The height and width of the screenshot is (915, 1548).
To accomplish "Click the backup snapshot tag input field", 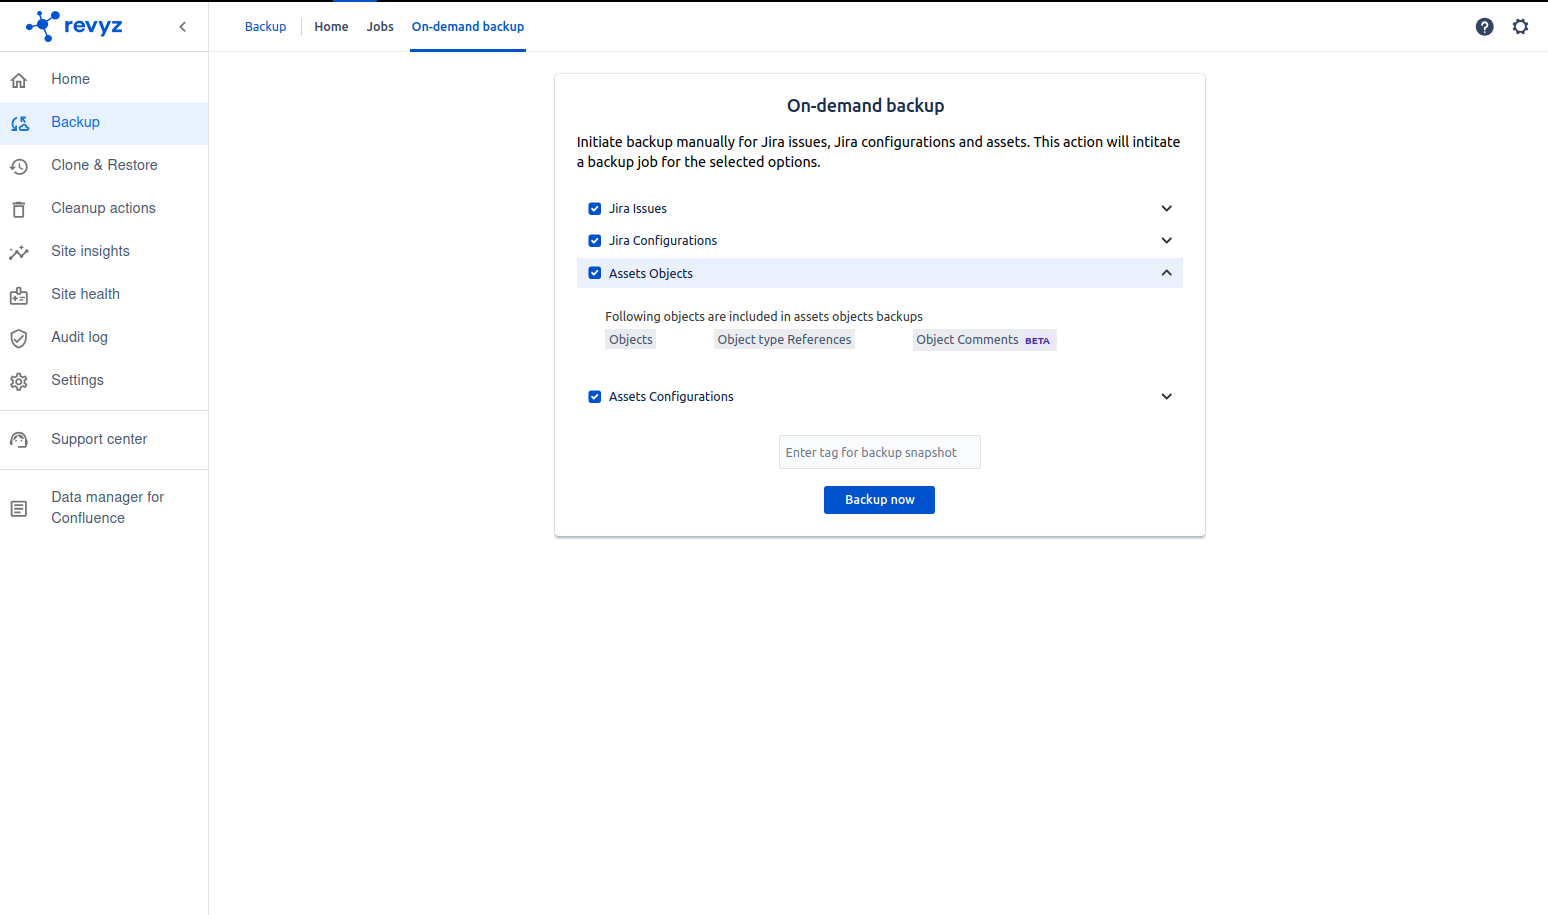I will [x=879, y=453].
